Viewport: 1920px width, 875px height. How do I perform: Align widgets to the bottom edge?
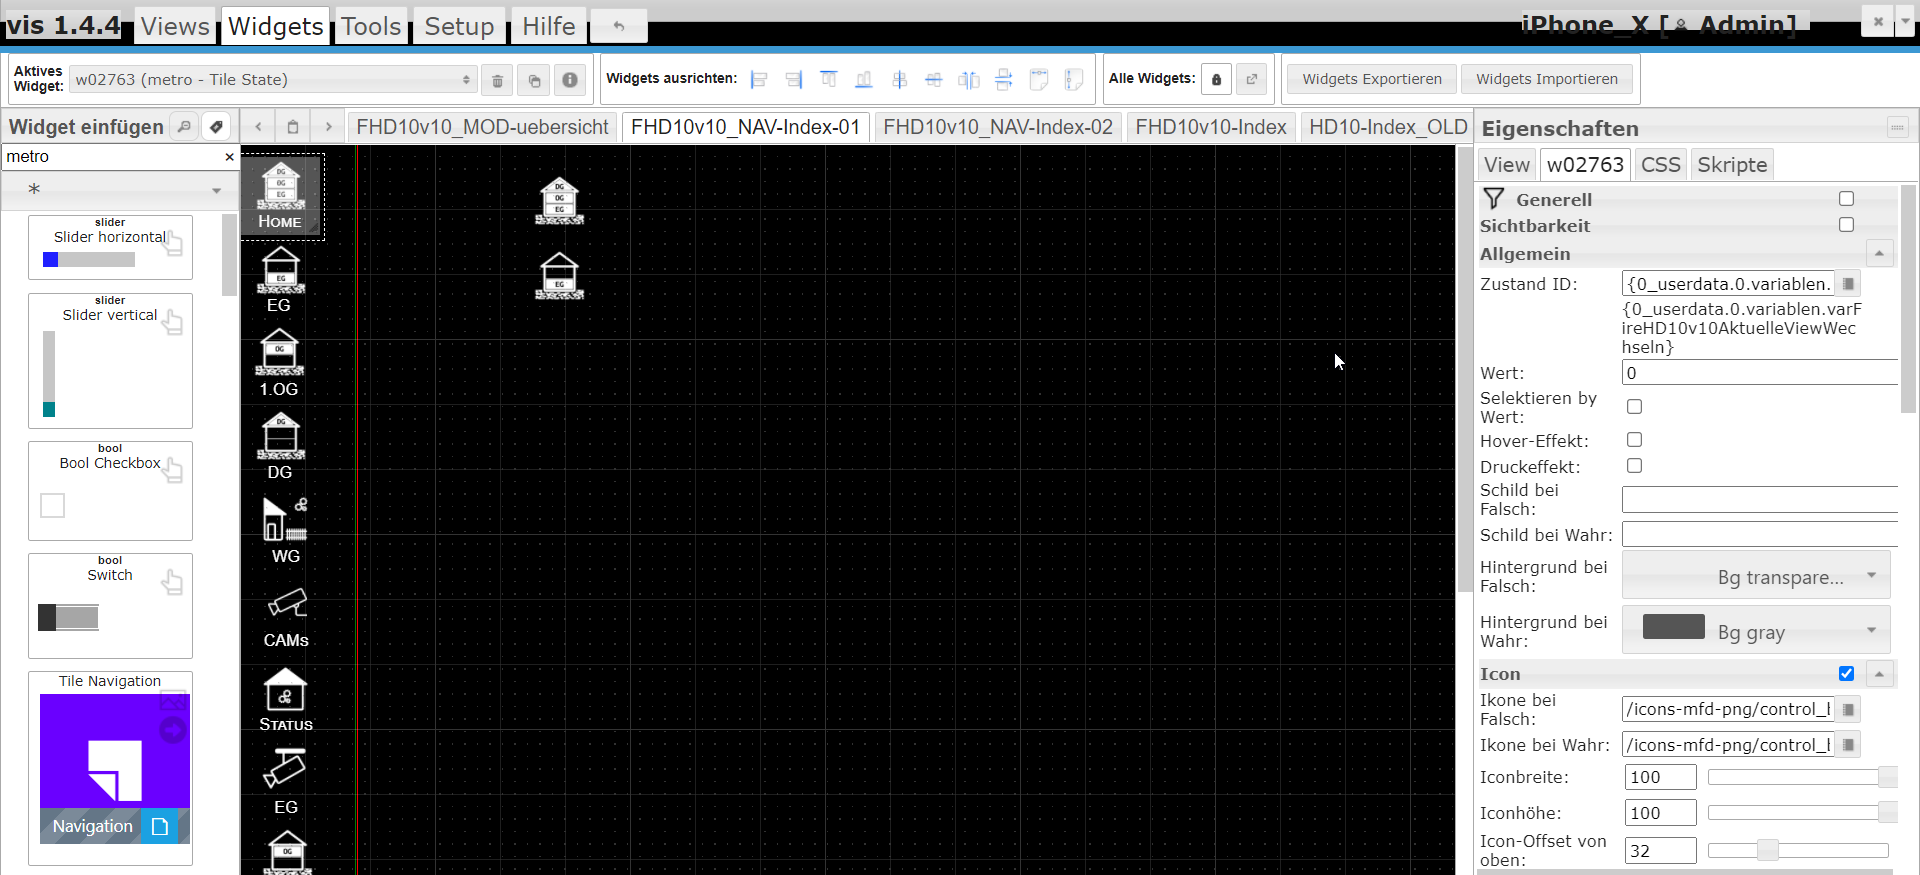[864, 79]
